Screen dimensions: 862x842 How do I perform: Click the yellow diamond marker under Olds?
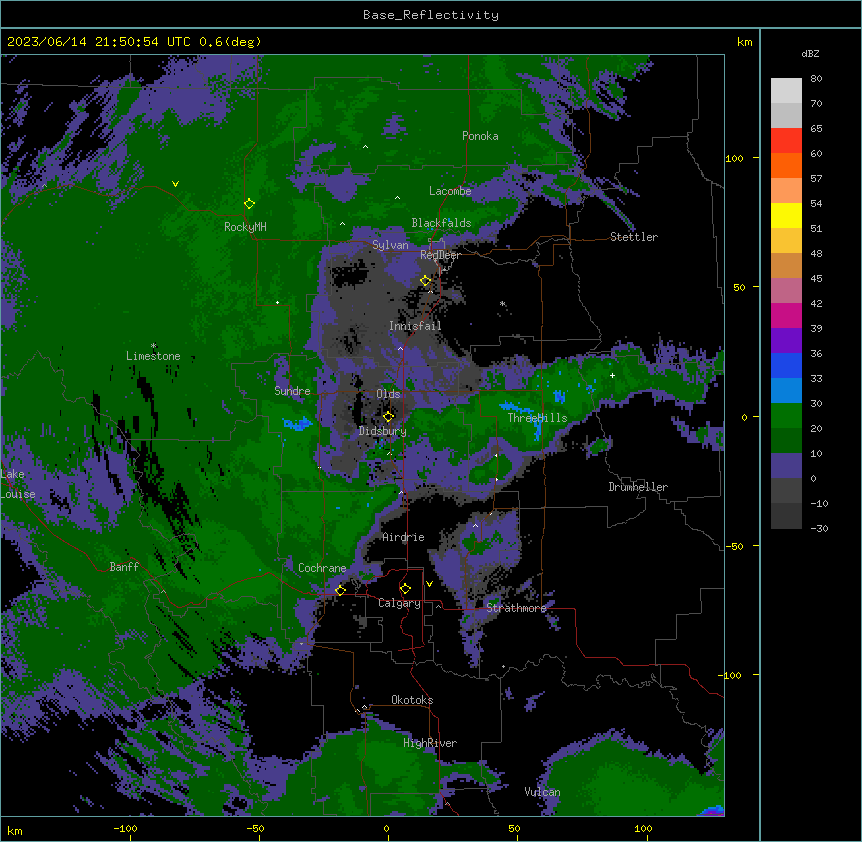click(389, 416)
